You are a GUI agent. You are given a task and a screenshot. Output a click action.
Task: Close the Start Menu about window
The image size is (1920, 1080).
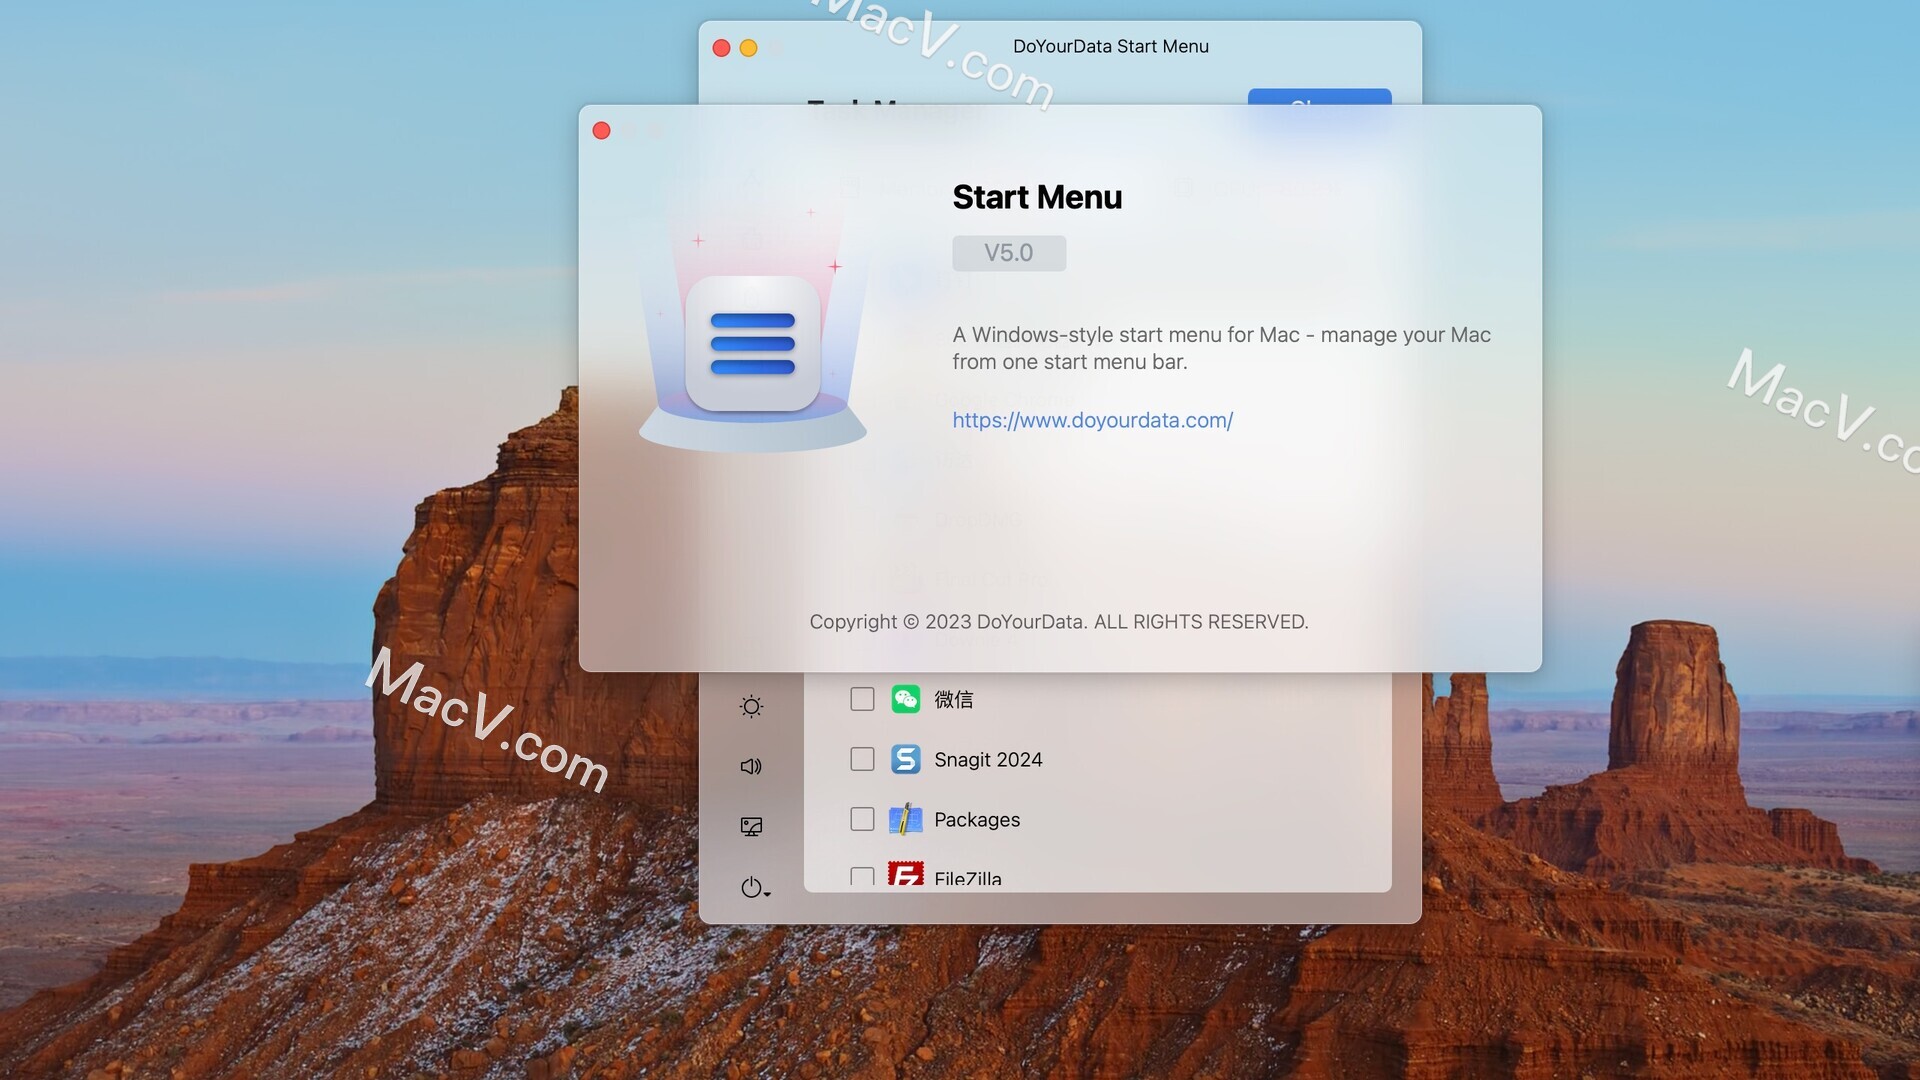(x=601, y=131)
